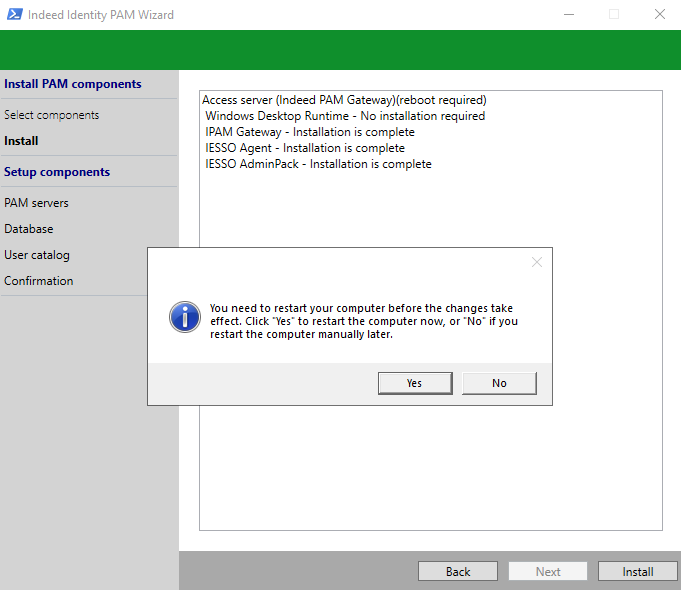Image resolution: width=681 pixels, height=590 pixels.
Task: Close the PAM Wizard window
Action: [x=659, y=15]
